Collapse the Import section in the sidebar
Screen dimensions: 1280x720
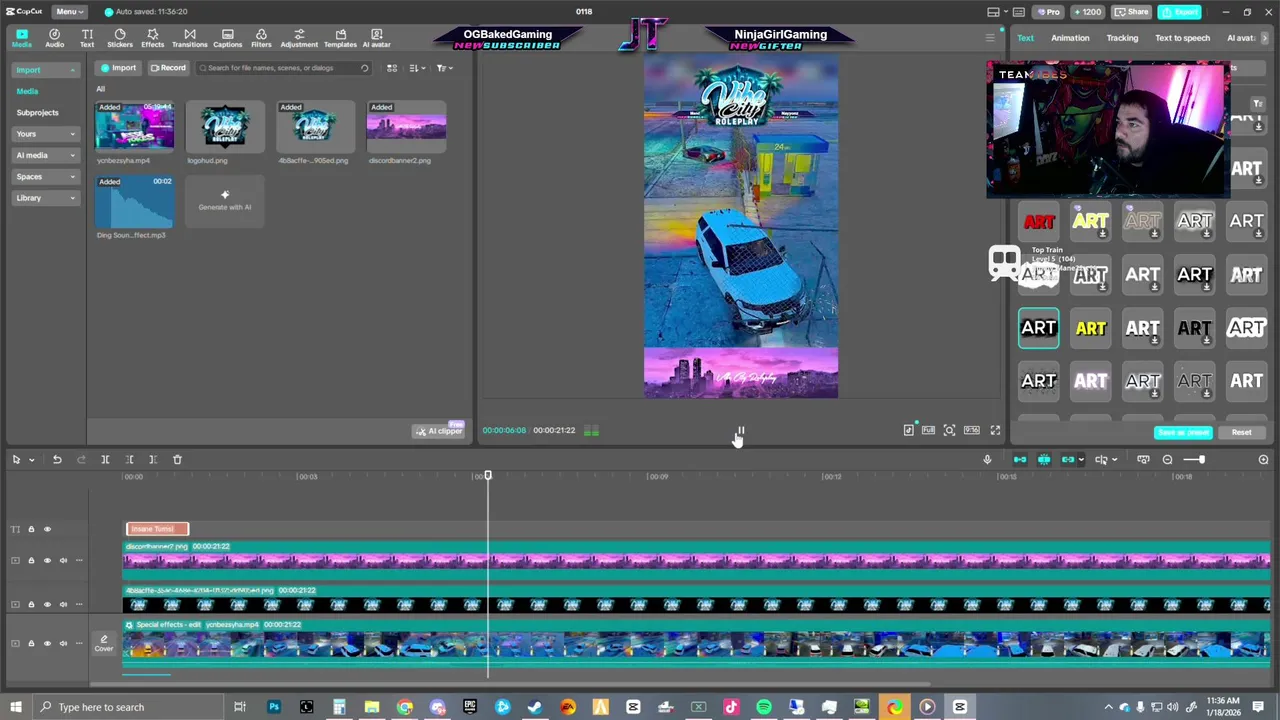tap(45, 70)
